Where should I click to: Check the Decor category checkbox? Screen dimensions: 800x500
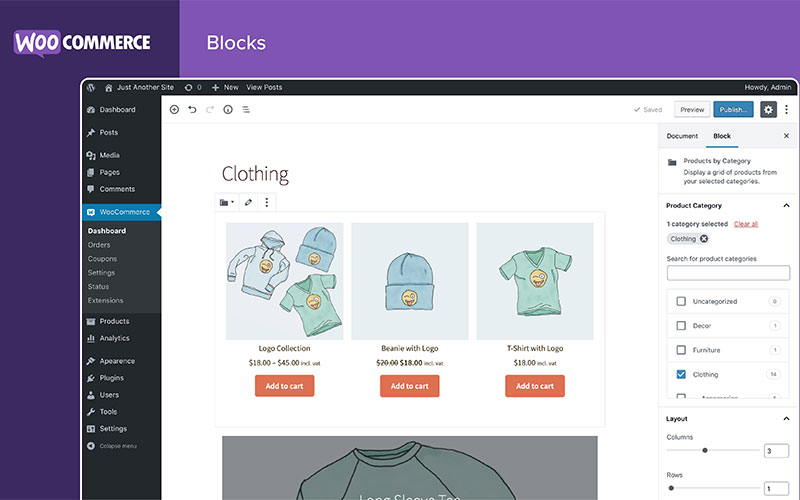[681, 326]
